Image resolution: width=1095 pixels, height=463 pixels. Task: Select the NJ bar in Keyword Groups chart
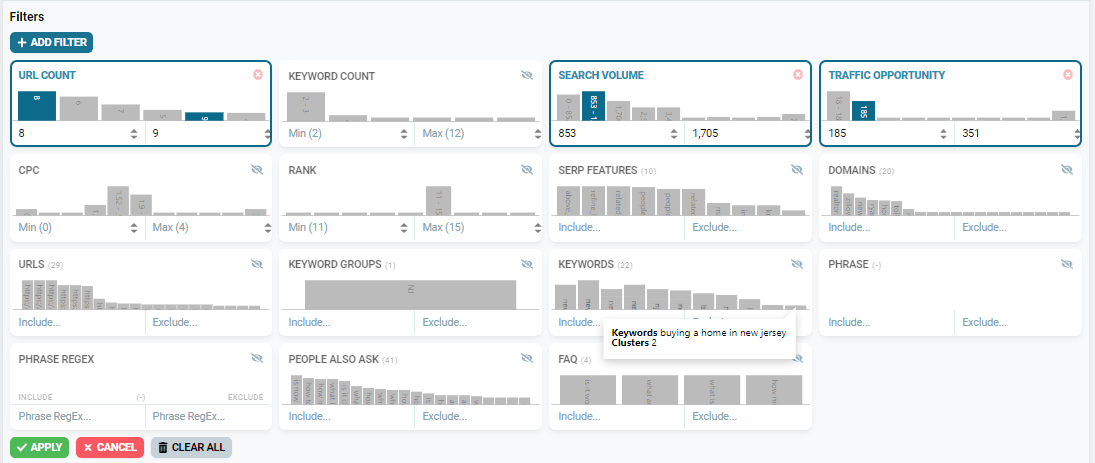[x=411, y=294]
